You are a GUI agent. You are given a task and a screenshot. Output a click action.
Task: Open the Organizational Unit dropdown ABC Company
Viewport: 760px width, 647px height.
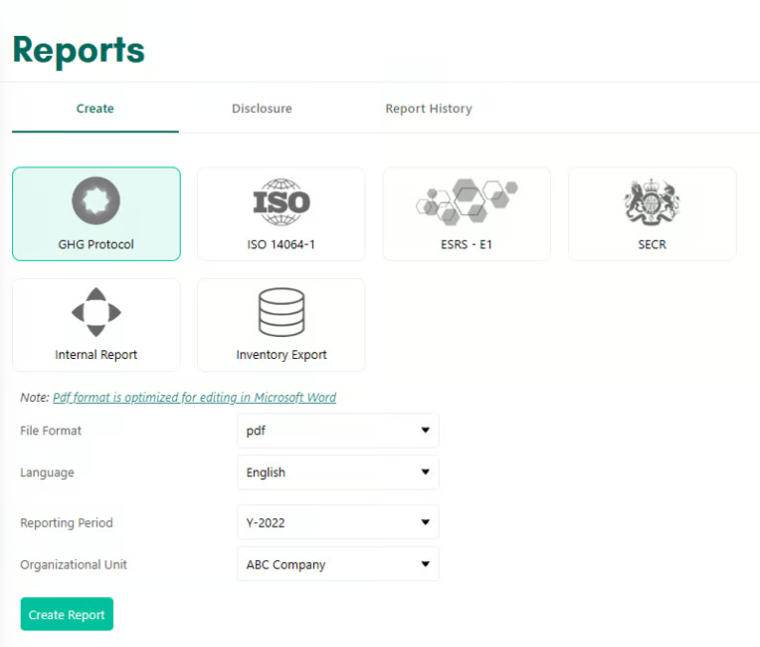338,564
